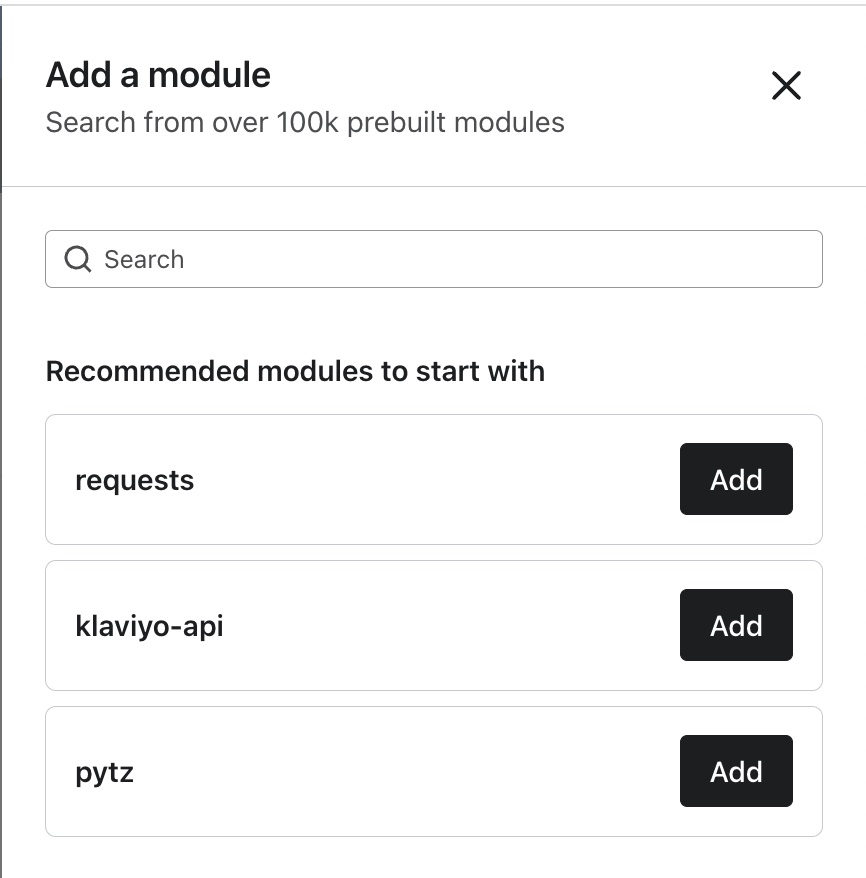Viewport: 866px width, 878px height.
Task: Select the klaviyo-api module name
Action: pyautogui.click(x=150, y=625)
